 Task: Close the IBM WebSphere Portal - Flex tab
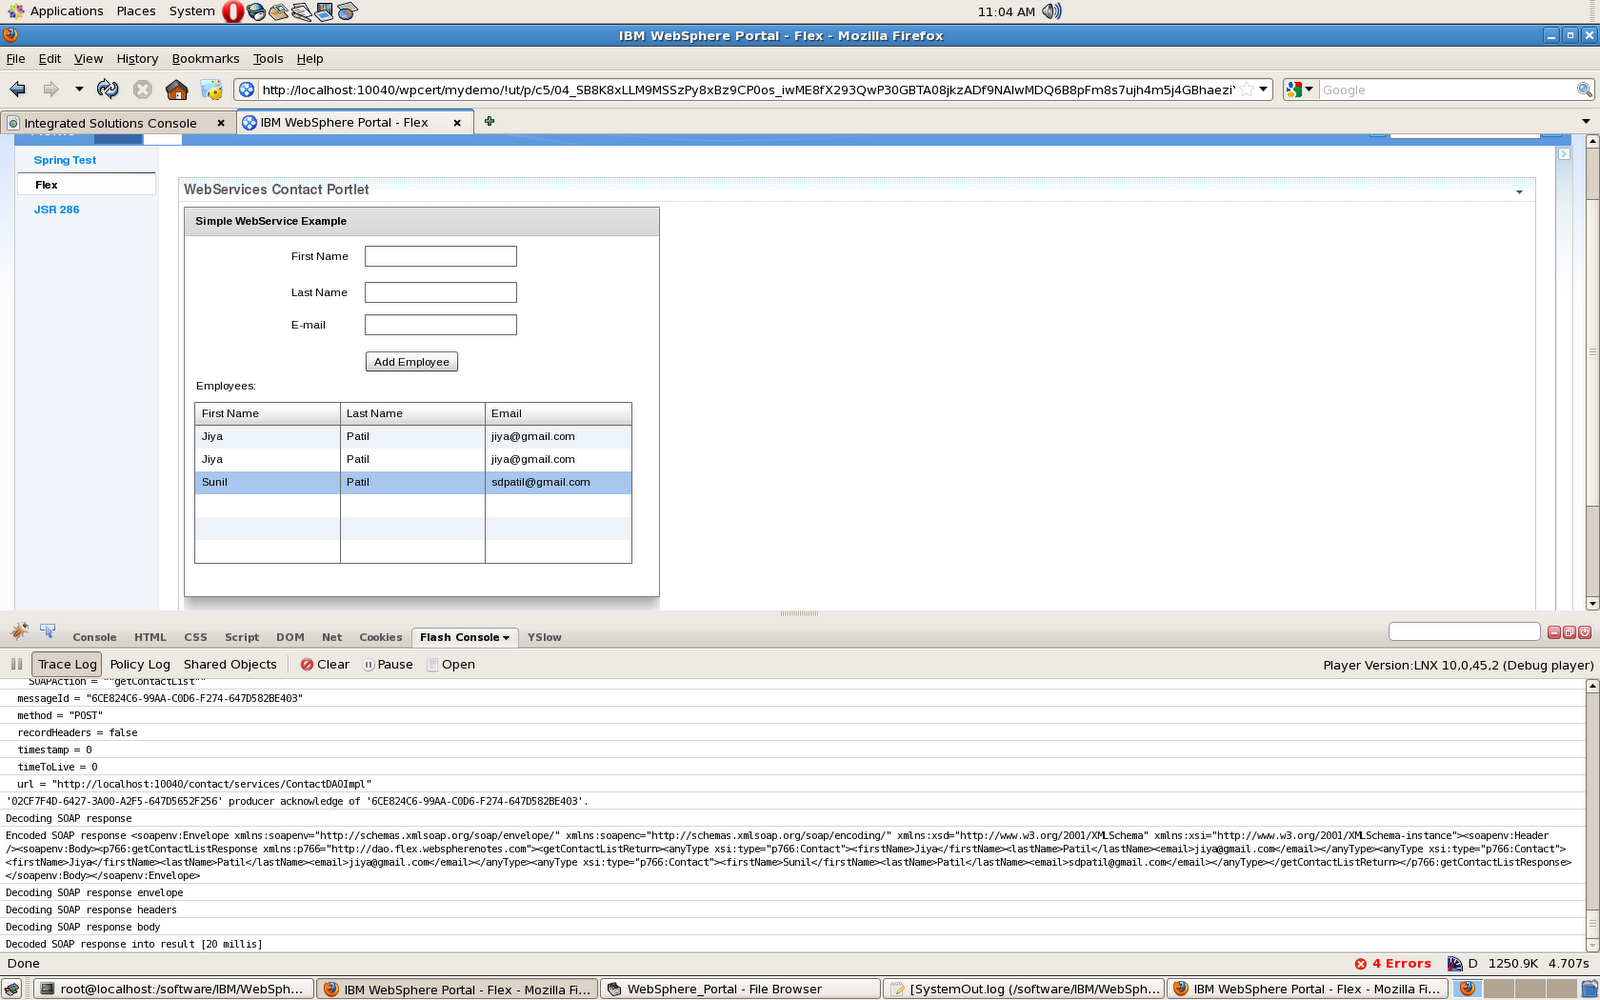(x=457, y=122)
